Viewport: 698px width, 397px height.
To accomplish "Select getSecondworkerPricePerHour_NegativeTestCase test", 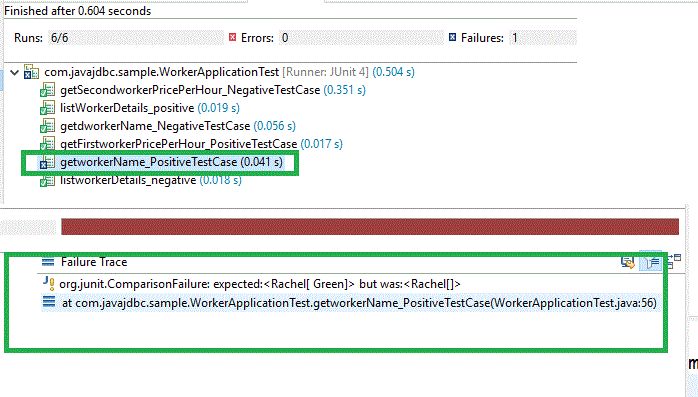I will (190, 90).
